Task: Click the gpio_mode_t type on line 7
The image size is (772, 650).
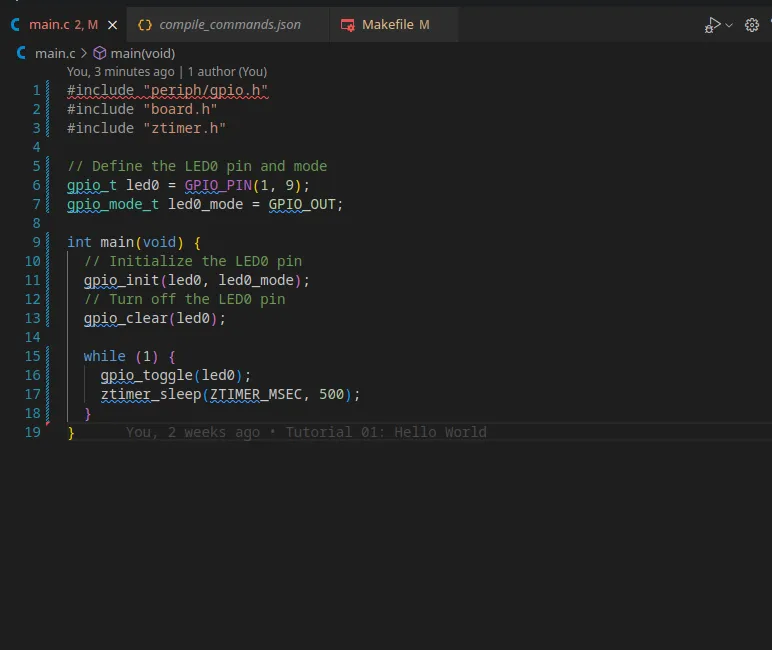Action: [x=113, y=204]
